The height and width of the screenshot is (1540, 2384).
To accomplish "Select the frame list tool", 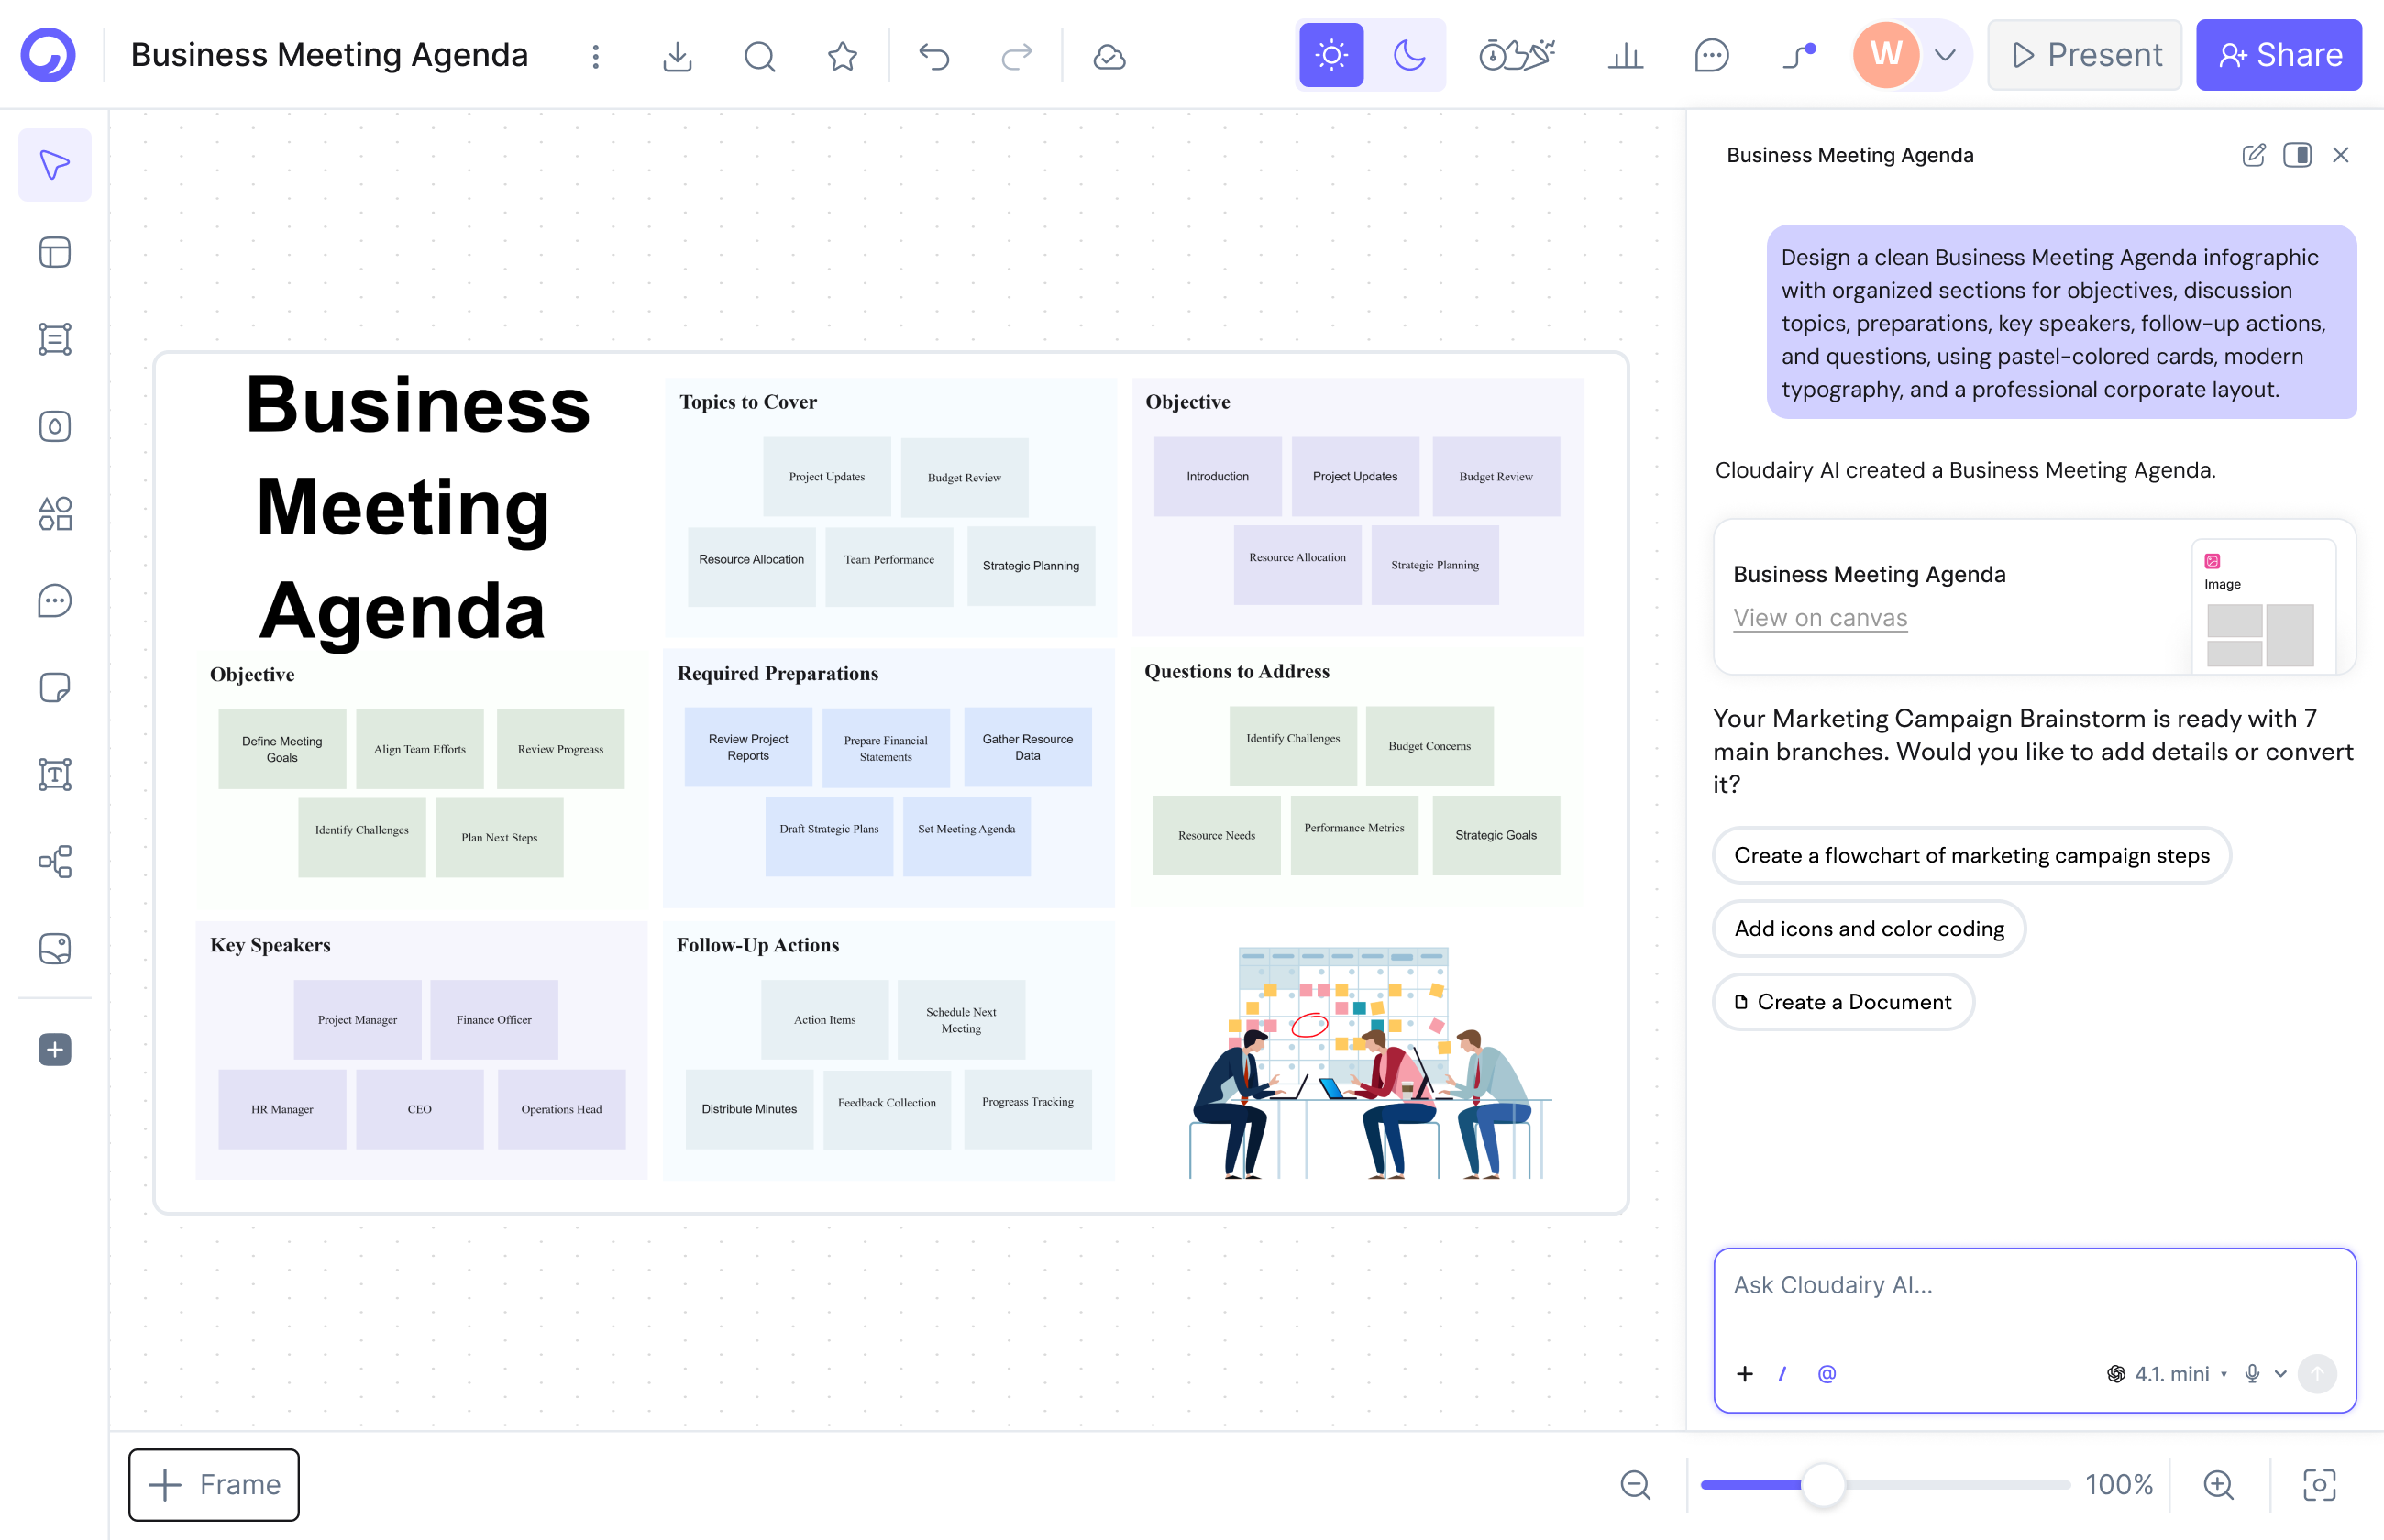I will pyautogui.click(x=55, y=339).
